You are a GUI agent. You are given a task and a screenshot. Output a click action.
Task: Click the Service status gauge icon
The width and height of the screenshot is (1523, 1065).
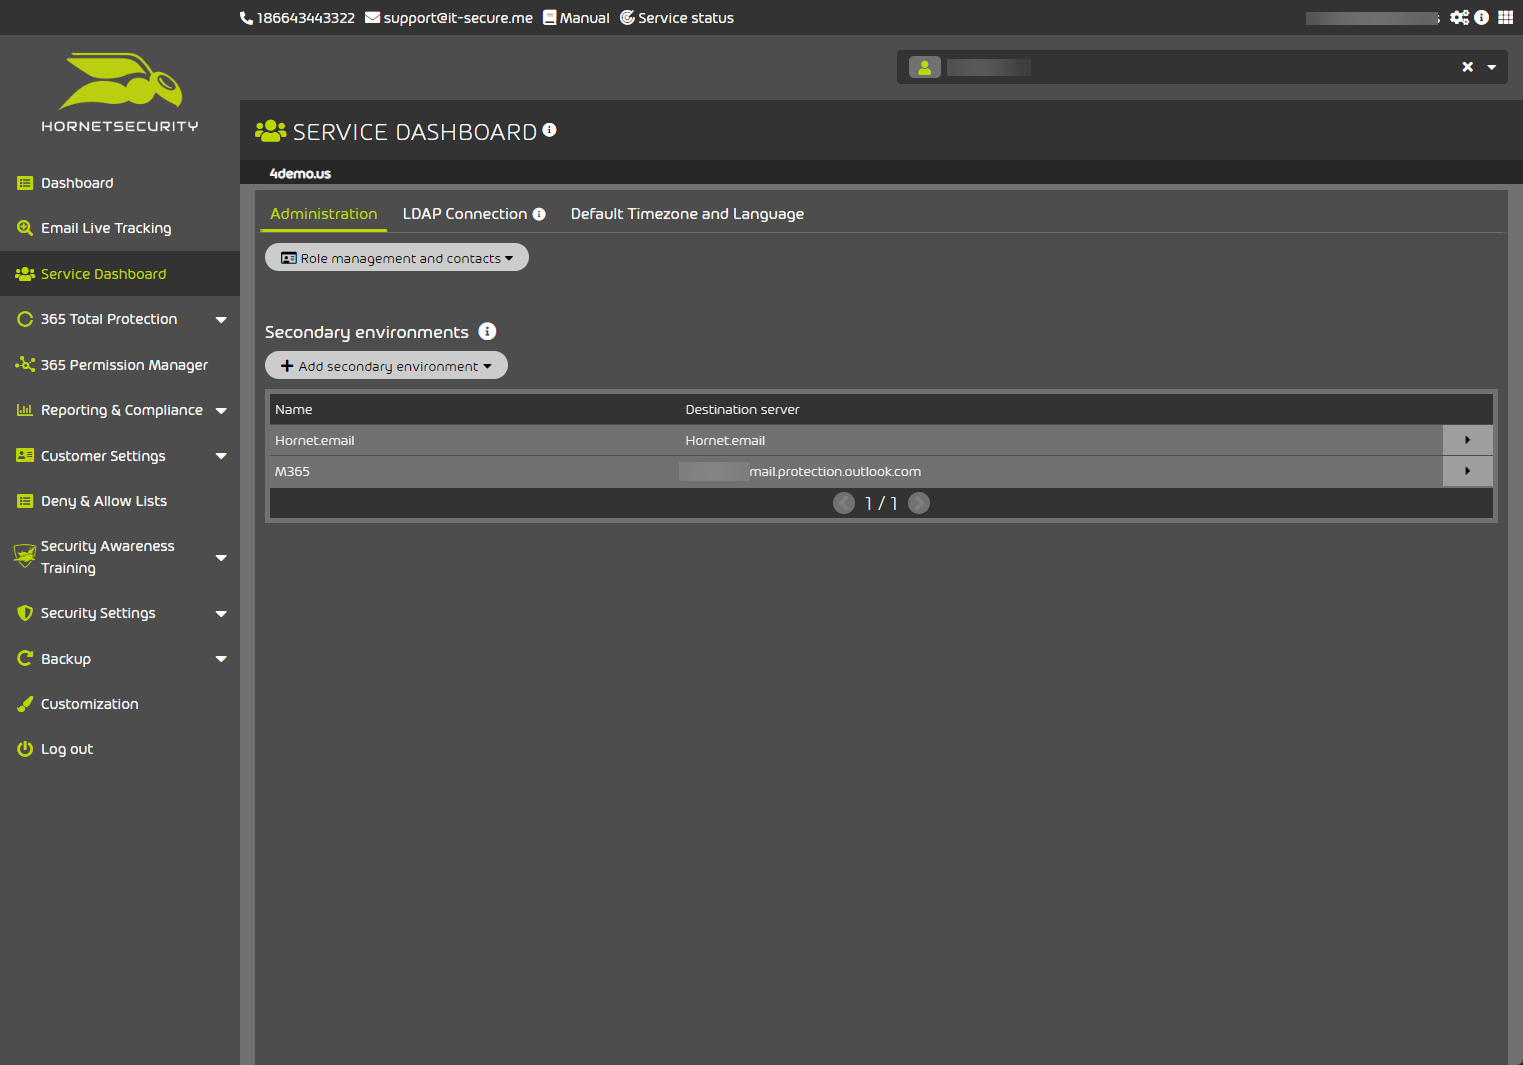pos(627,18)
